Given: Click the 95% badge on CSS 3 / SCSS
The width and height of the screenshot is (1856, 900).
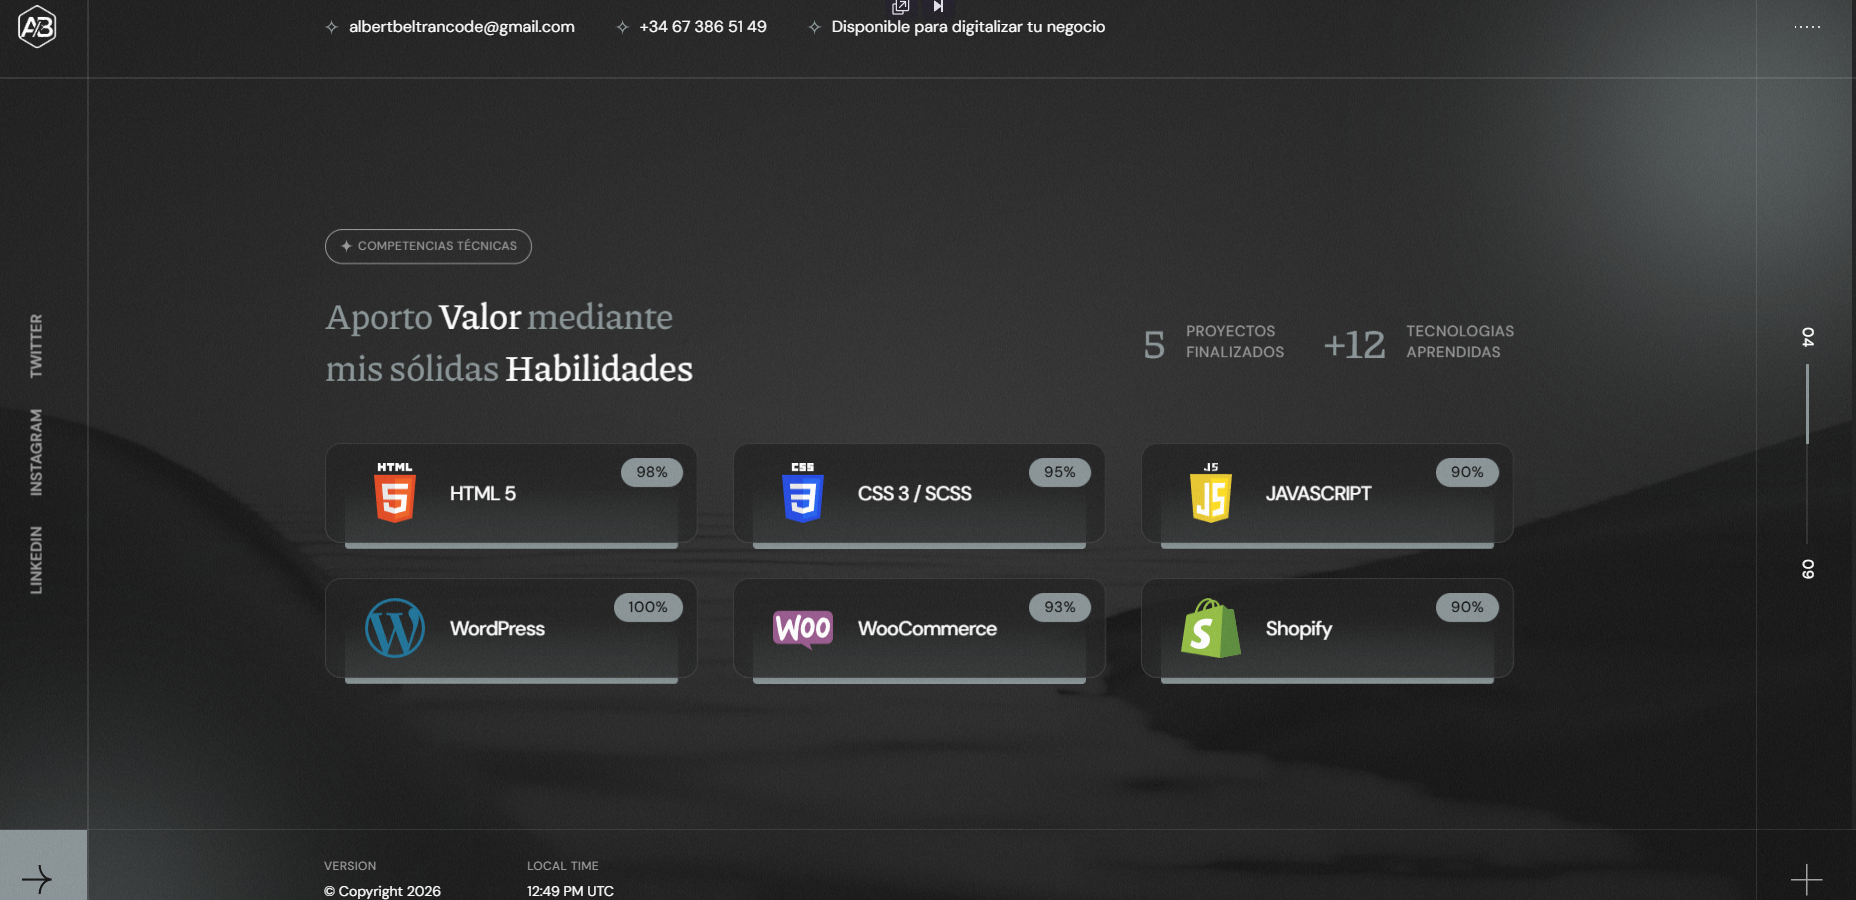Looking at the screenshot, I should coord(1060,472).
